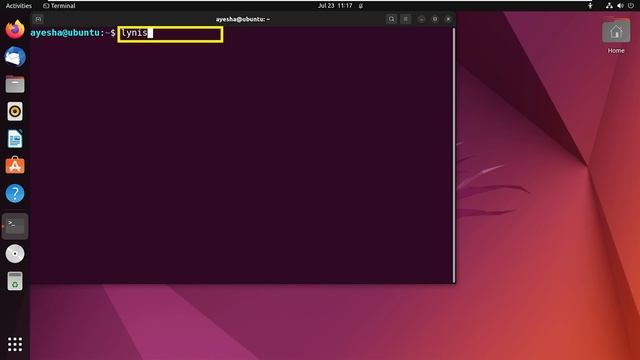Click the terminal search icon
Screen dimensions: 640x360
tap(391, 19)
